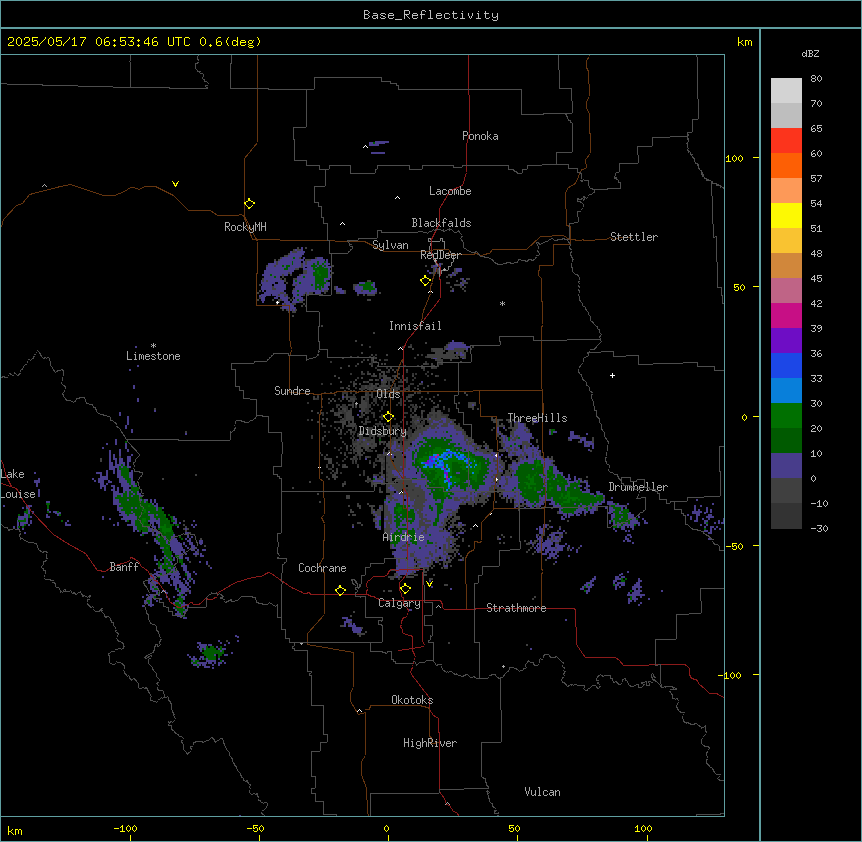The height and width of the screenshot is (842, 862).
Task: Click the yellow diamond marker below Cochrane
Action: tap(340, 590)
